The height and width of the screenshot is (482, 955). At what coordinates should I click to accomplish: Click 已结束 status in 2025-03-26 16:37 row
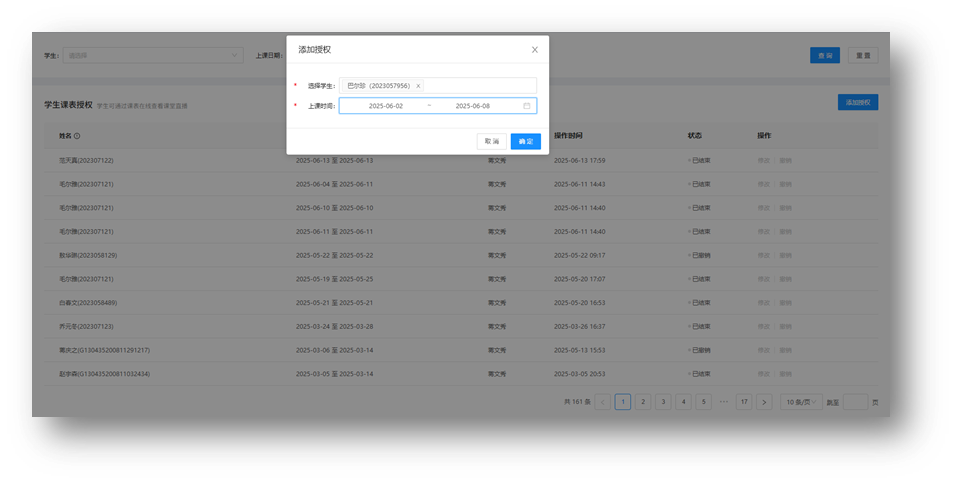(x=701, y=327)
